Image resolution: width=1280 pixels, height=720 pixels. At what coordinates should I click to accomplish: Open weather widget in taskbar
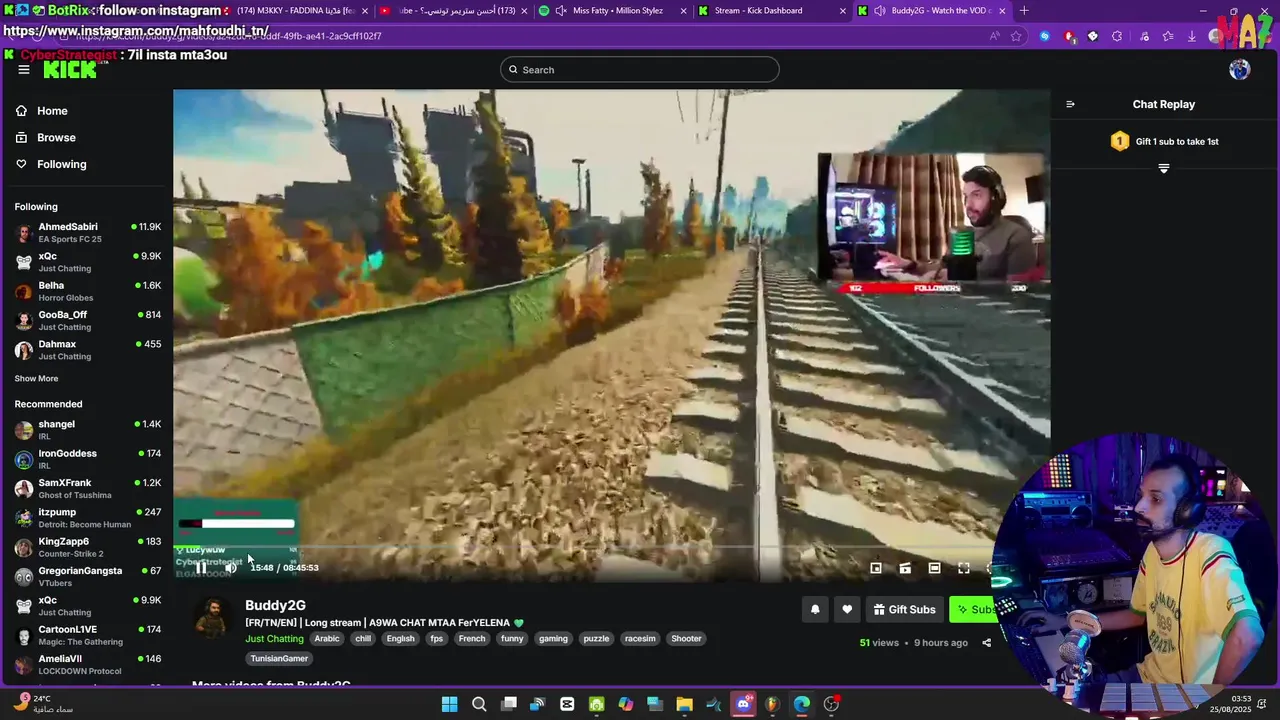point(45,704)
